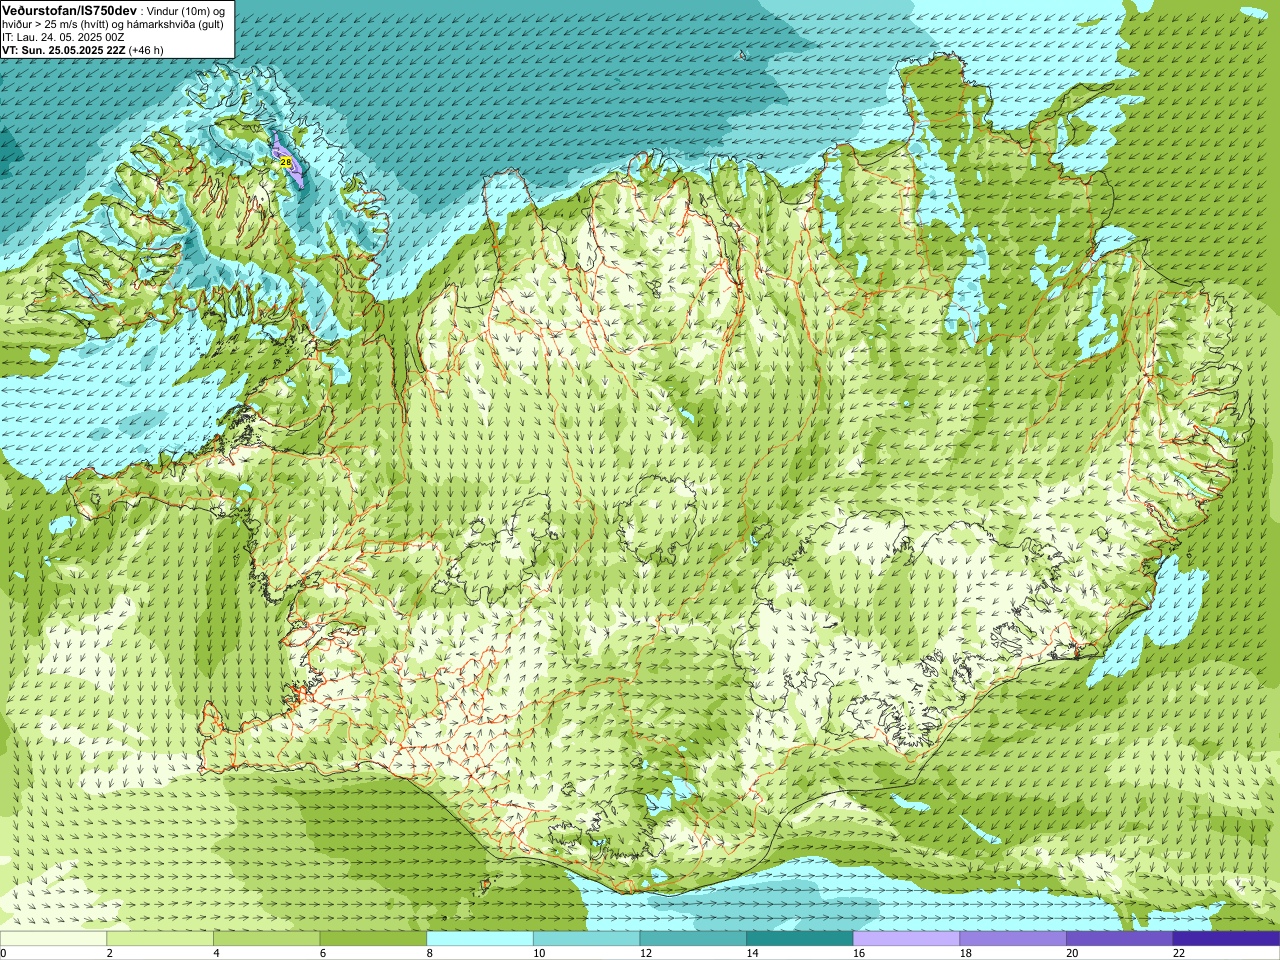Select the 8–10 m/s light cyan legend swatch

[480, 939]
